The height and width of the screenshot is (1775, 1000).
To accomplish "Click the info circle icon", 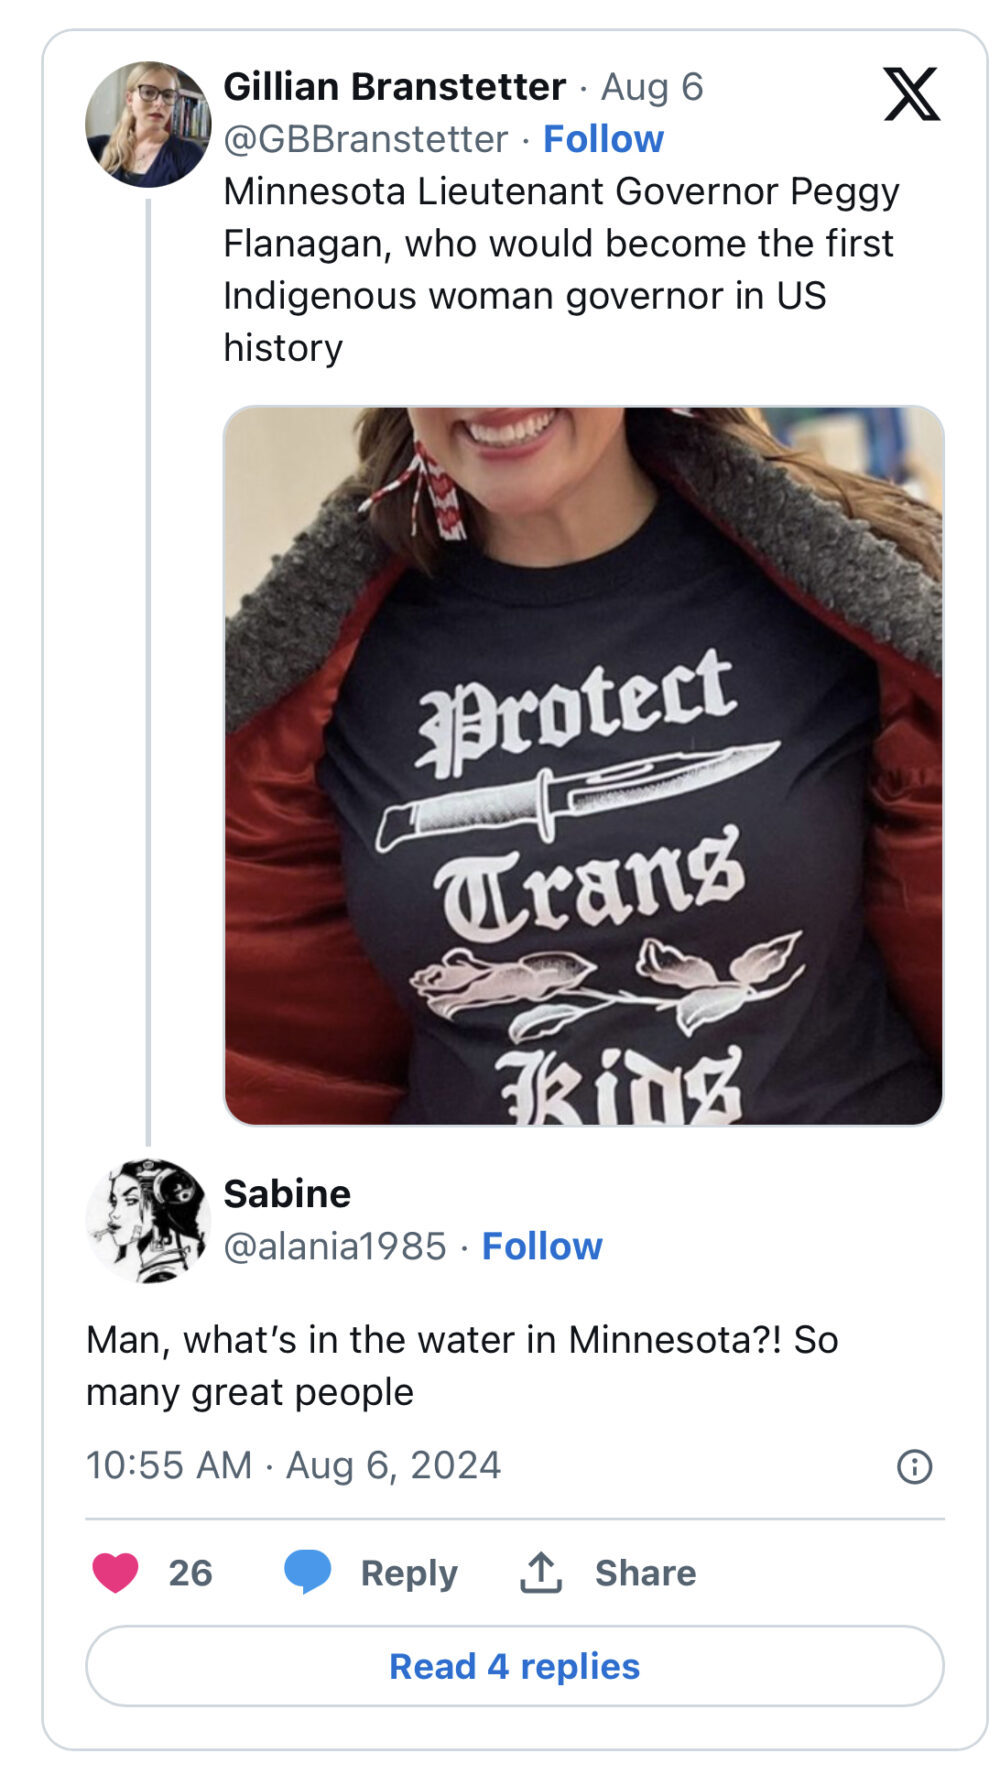I will [x=914, y=1467].
